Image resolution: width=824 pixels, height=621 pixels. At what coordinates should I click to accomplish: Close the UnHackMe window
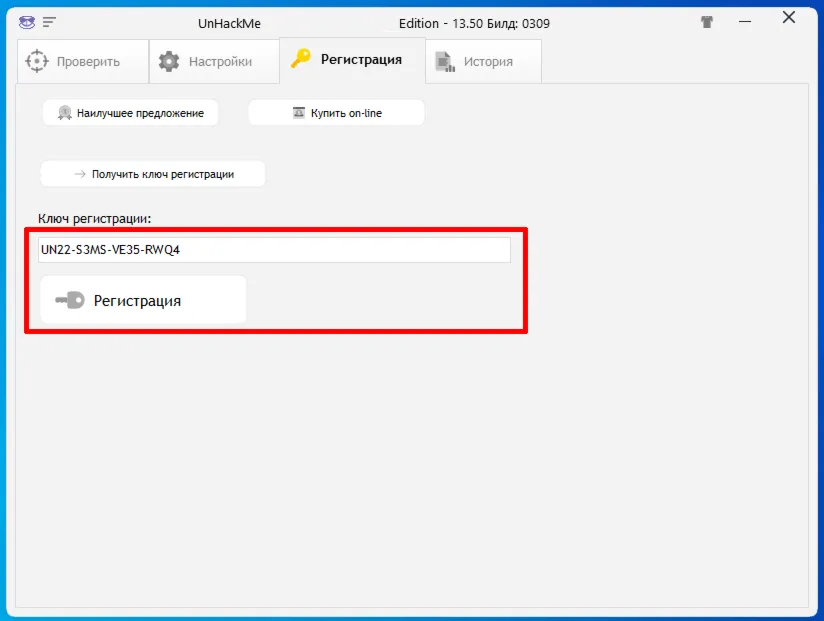point(789,18)
